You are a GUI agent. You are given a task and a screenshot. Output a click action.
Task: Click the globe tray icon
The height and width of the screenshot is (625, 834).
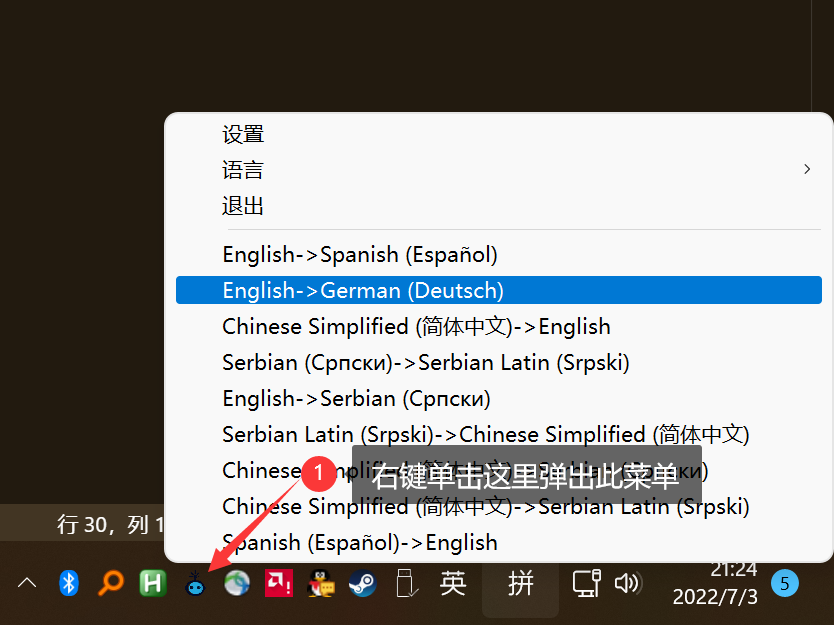point(237,583)
